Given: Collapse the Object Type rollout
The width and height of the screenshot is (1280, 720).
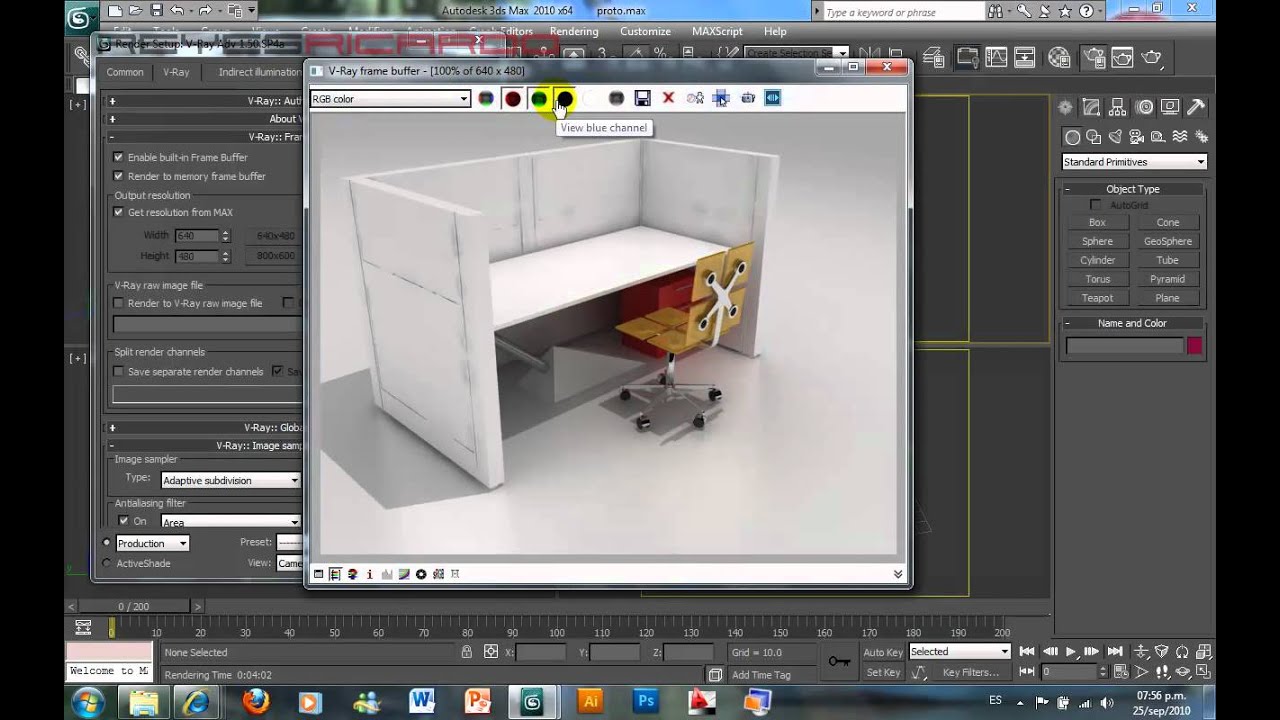Looking at the screenshot, I should (1133, 189).
